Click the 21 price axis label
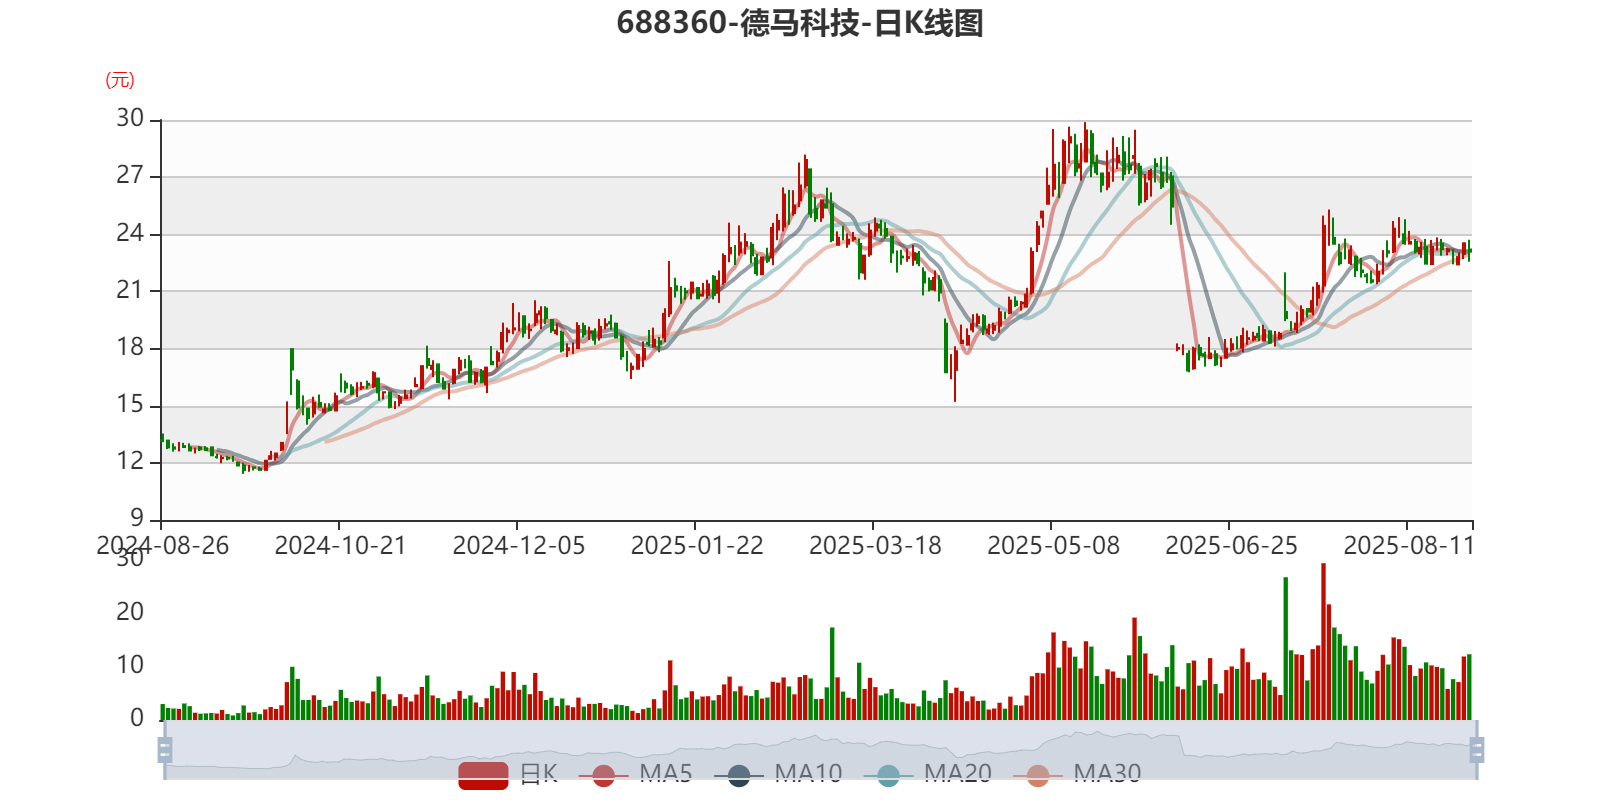 130,291
